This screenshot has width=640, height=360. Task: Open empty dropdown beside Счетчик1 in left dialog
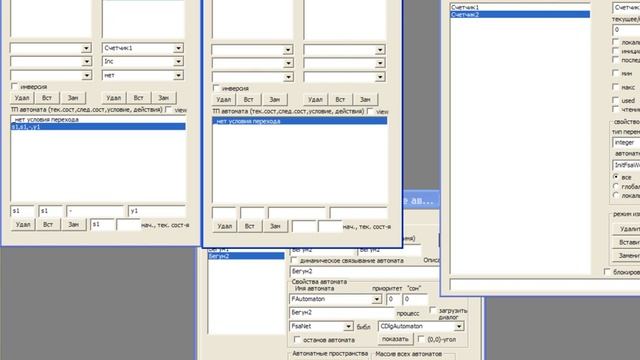click(86, 48)
